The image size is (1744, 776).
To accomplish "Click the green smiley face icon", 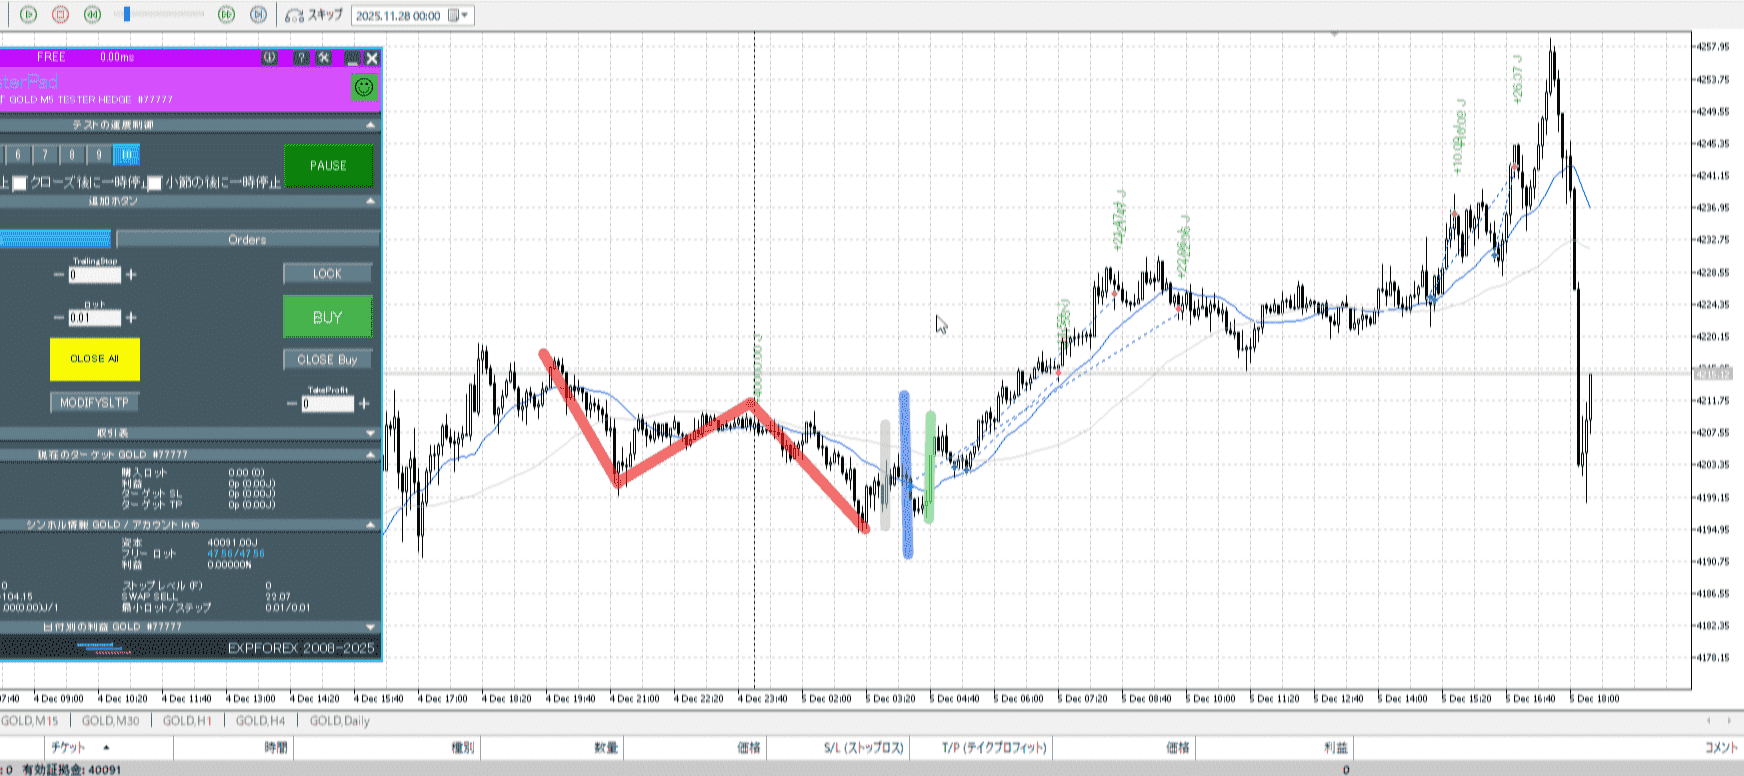I will [364, 88].
